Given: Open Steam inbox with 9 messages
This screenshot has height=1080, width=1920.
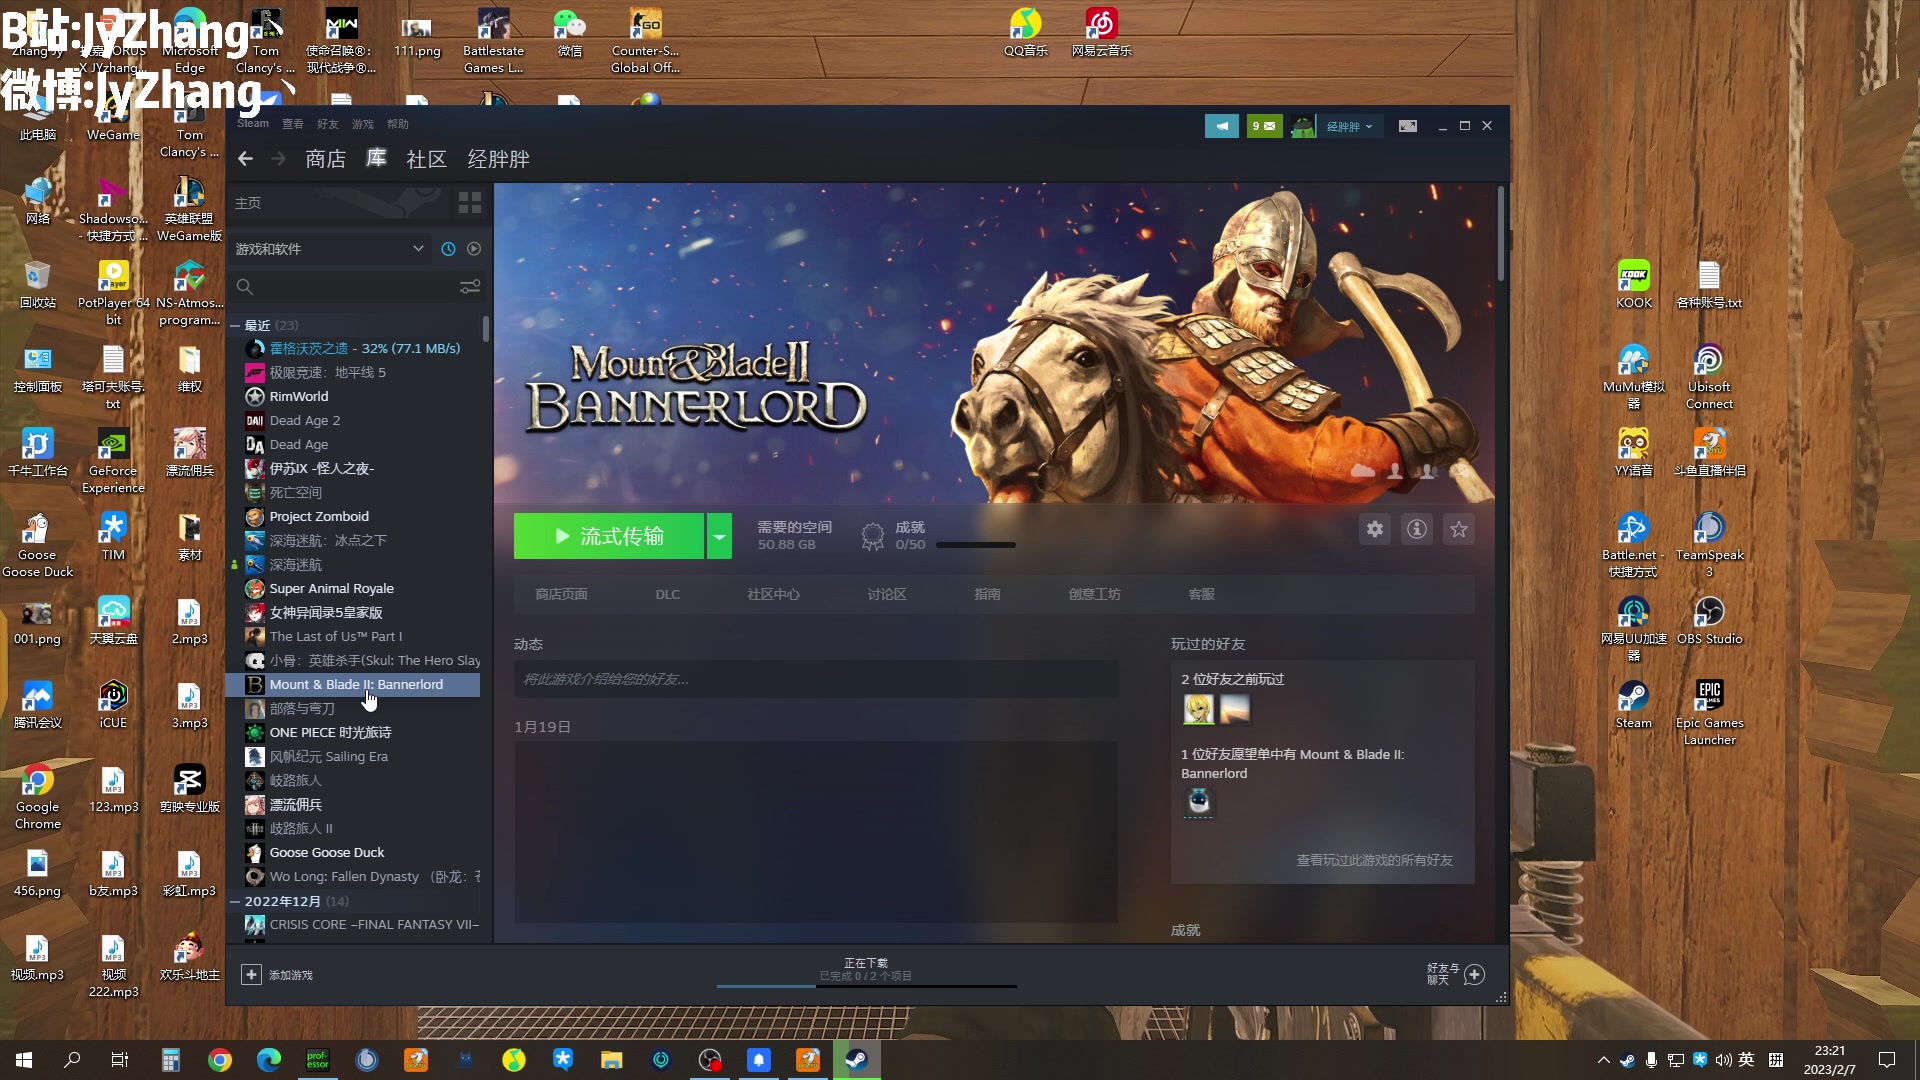Looking at the screenshot, I should click(1264, 126).
